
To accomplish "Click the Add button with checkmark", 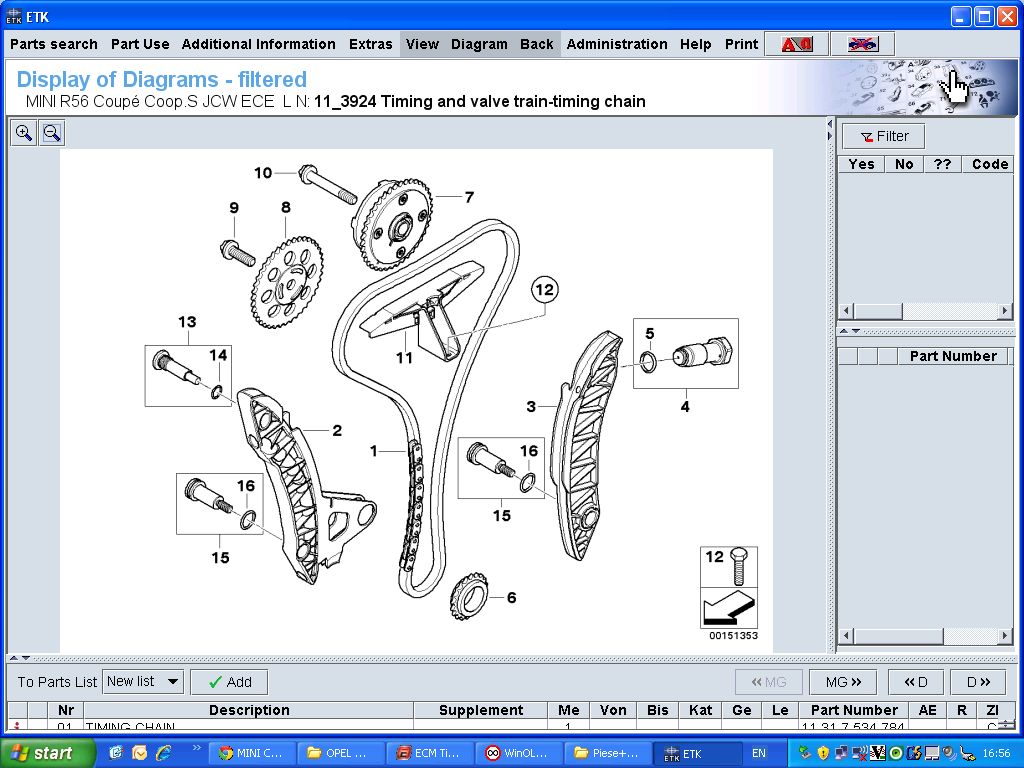I will click(x=229, y=682).
